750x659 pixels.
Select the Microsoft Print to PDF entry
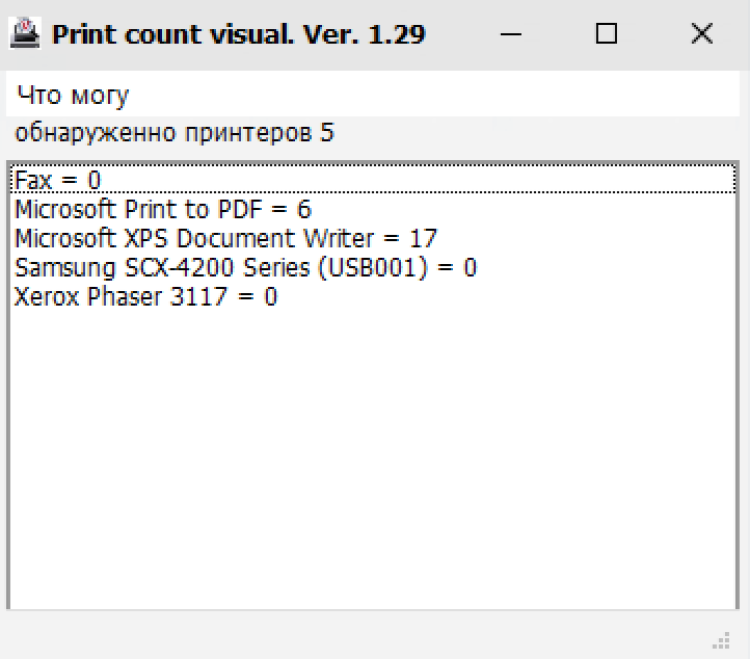[x=373, y=209]
